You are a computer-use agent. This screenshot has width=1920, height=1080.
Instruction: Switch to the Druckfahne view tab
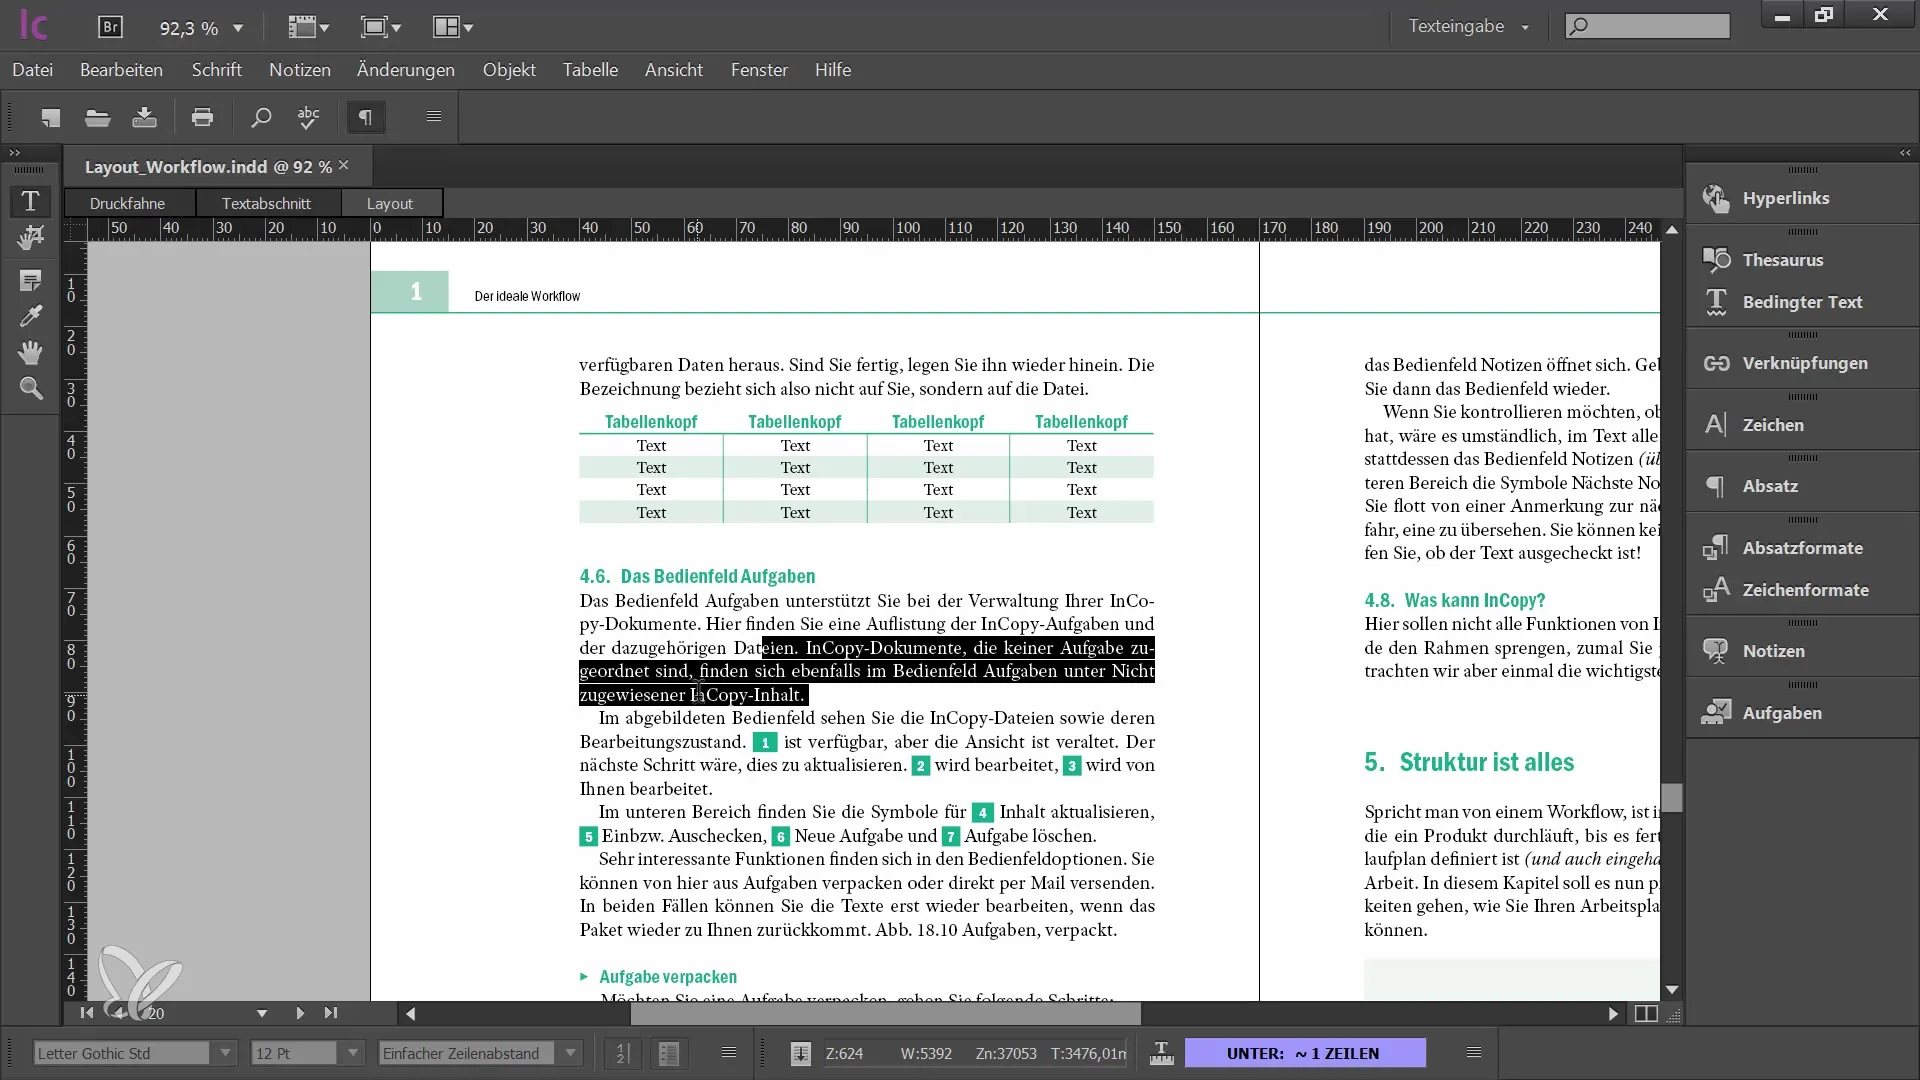click(127, 203)
